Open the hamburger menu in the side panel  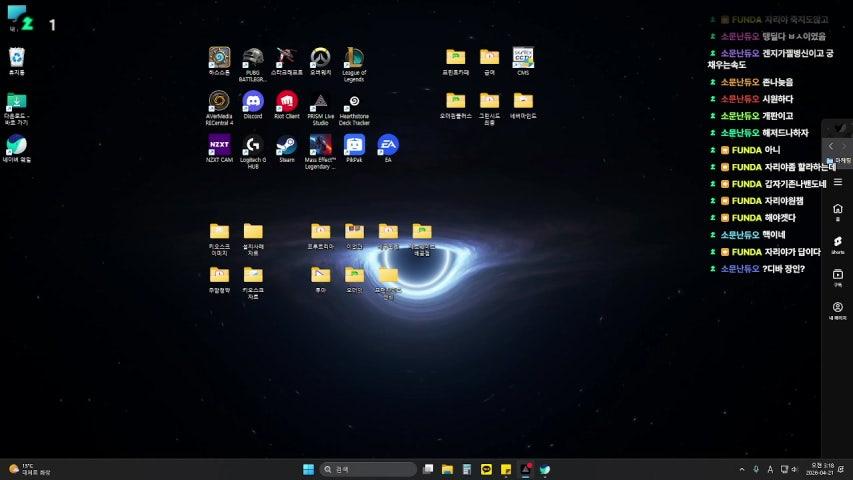pos(837,182)
